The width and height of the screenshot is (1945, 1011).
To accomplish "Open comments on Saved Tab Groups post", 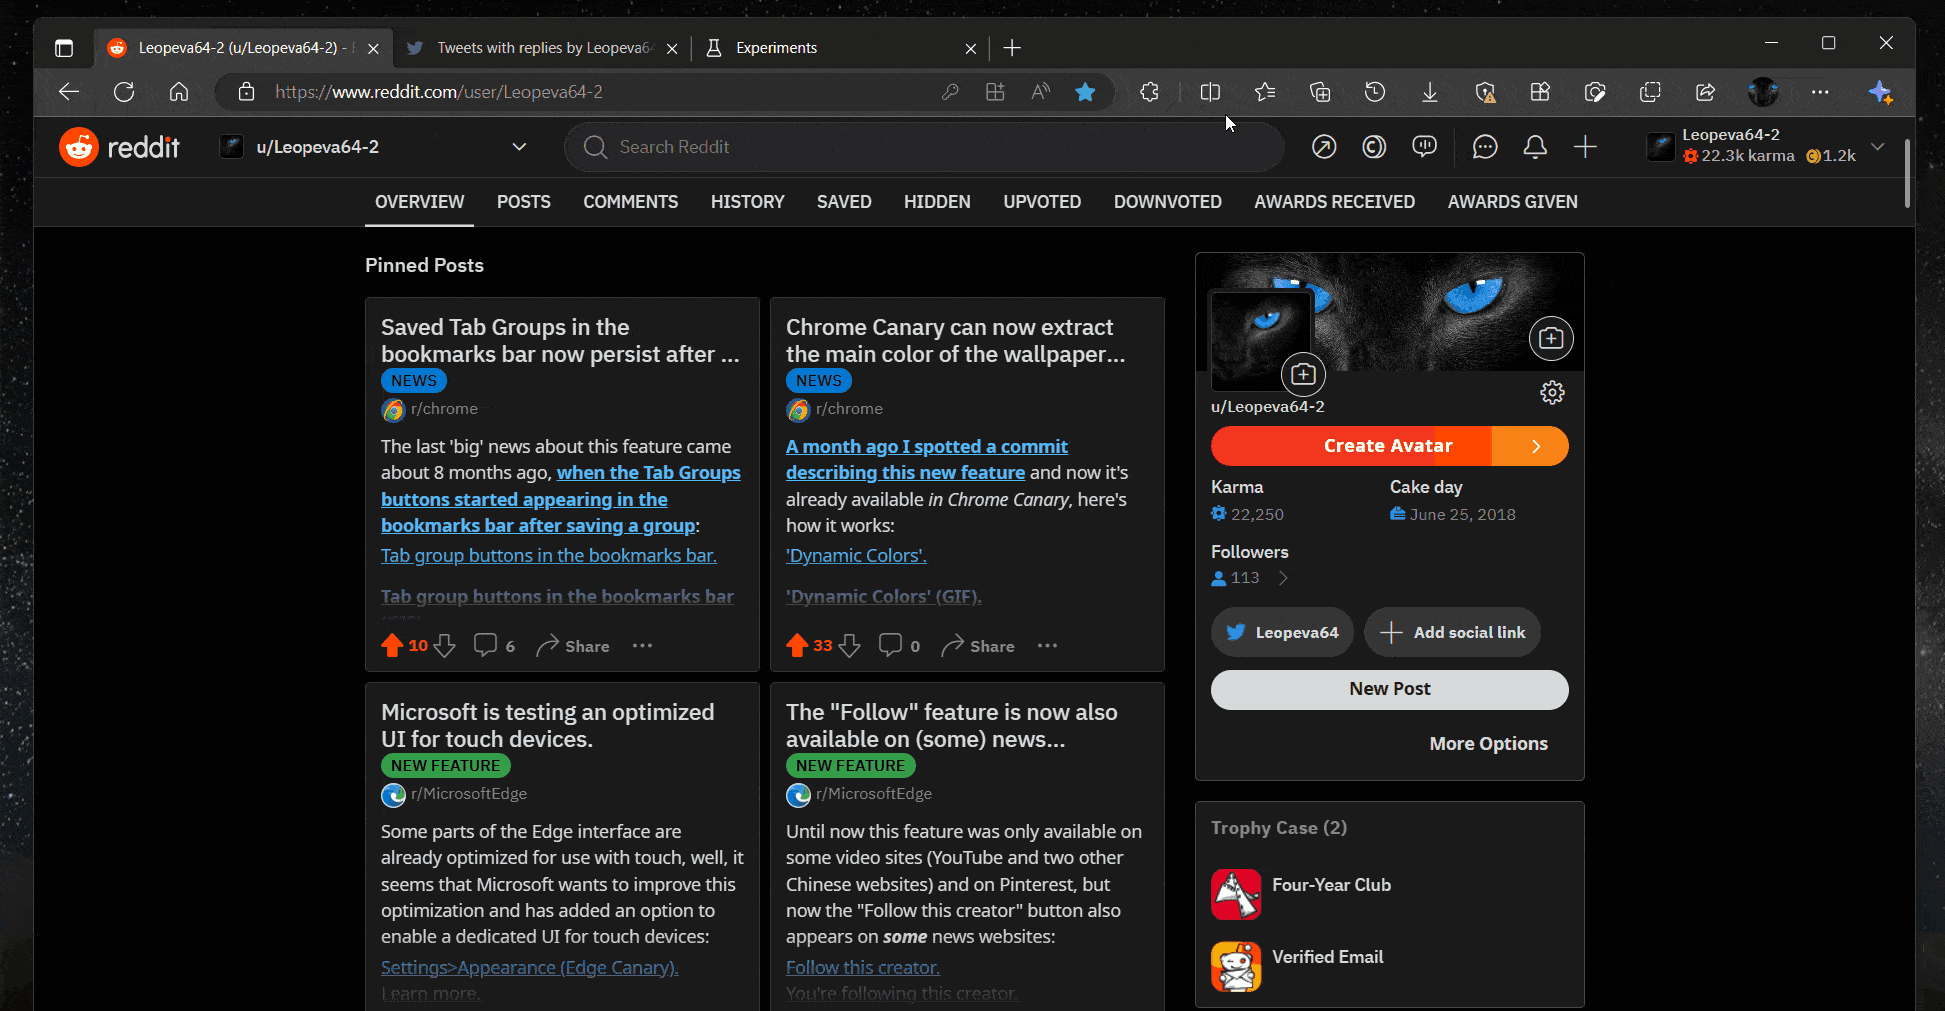I will coord(494,646).
